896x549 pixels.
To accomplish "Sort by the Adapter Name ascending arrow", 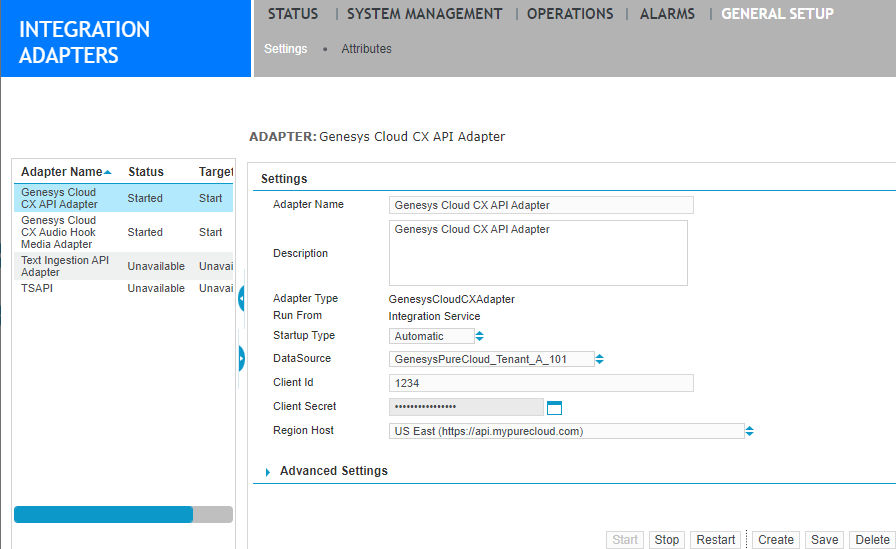I will click(x=107, y=172).
